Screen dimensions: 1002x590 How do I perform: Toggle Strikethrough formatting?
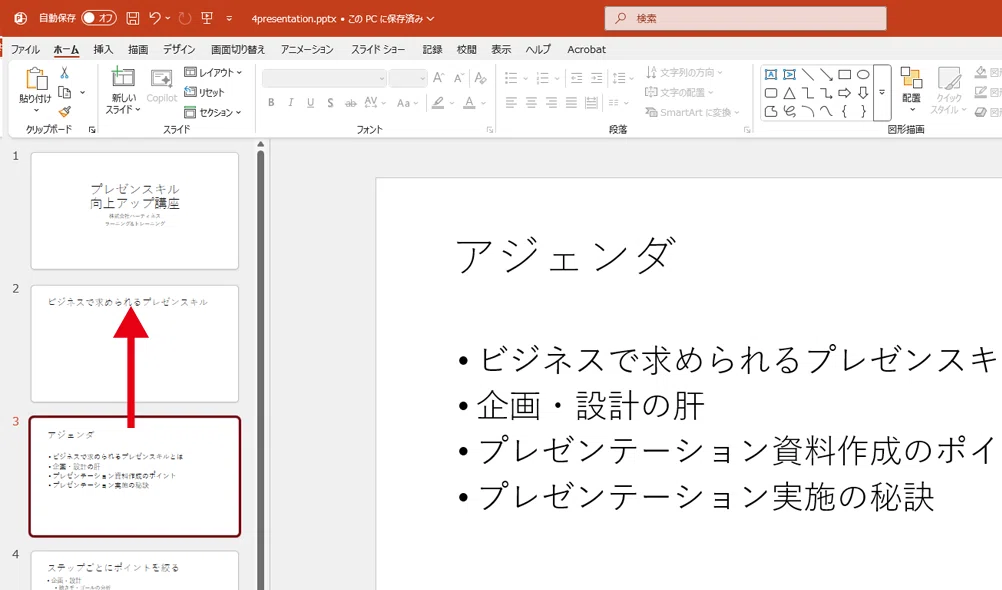click(x=350, y=102)
